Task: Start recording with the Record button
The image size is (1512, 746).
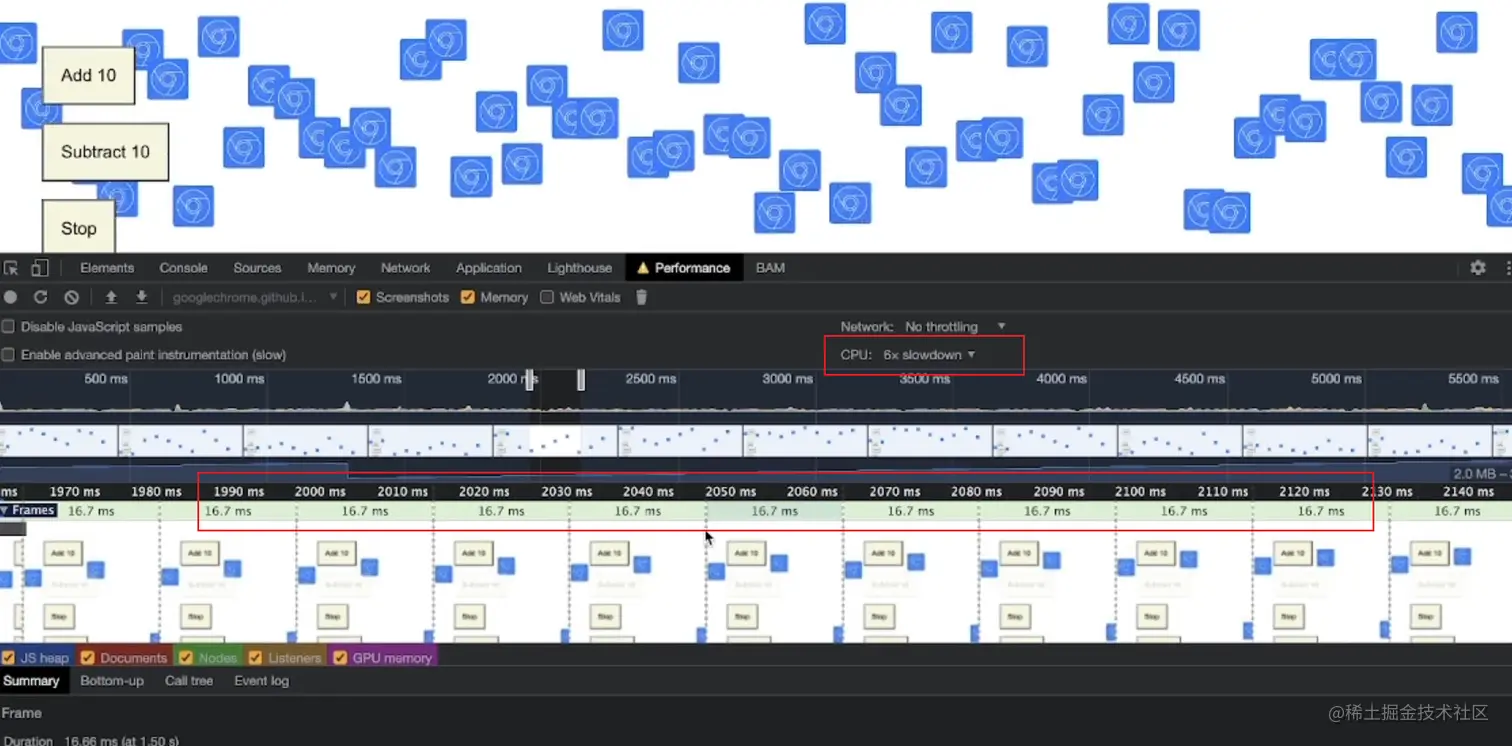Action: point(11,297)
